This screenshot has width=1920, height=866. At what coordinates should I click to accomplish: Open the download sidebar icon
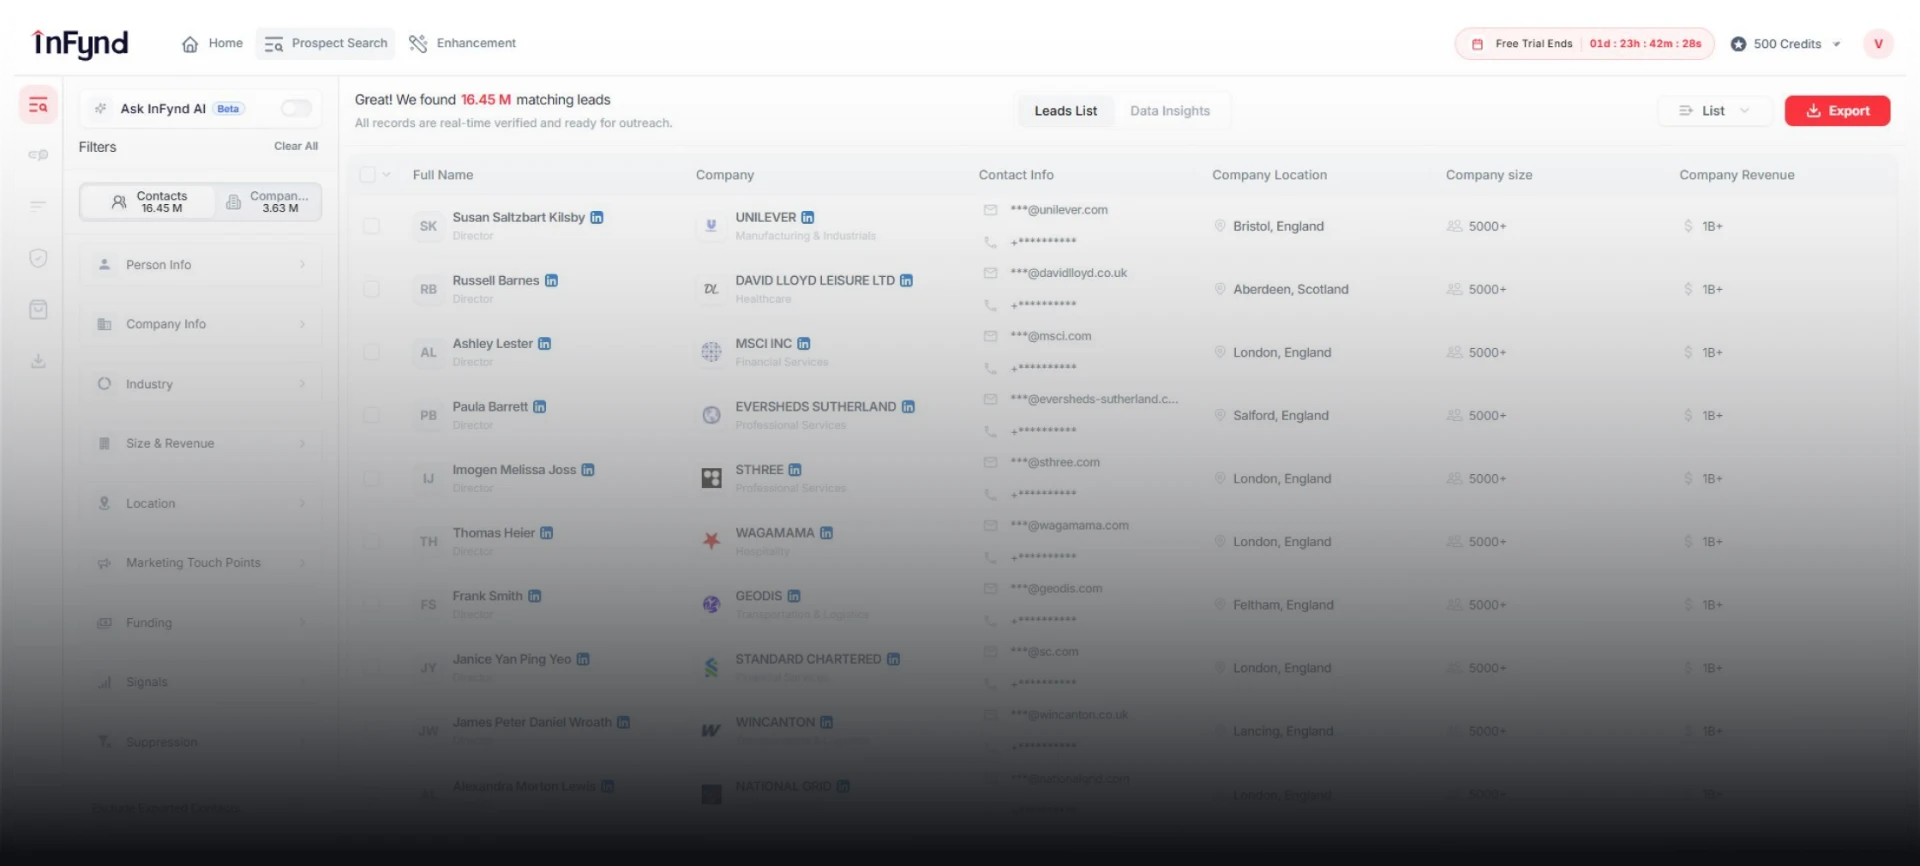pyautogui.click(x=38, y=361)
